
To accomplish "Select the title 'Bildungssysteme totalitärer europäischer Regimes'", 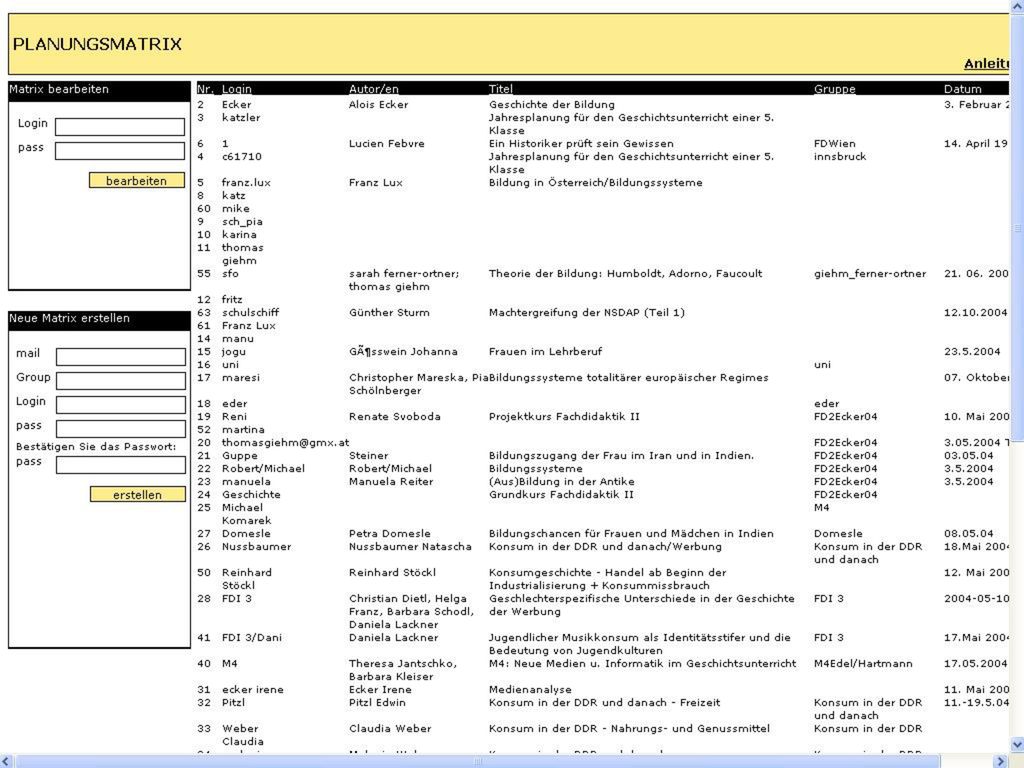I will point(629,378).
